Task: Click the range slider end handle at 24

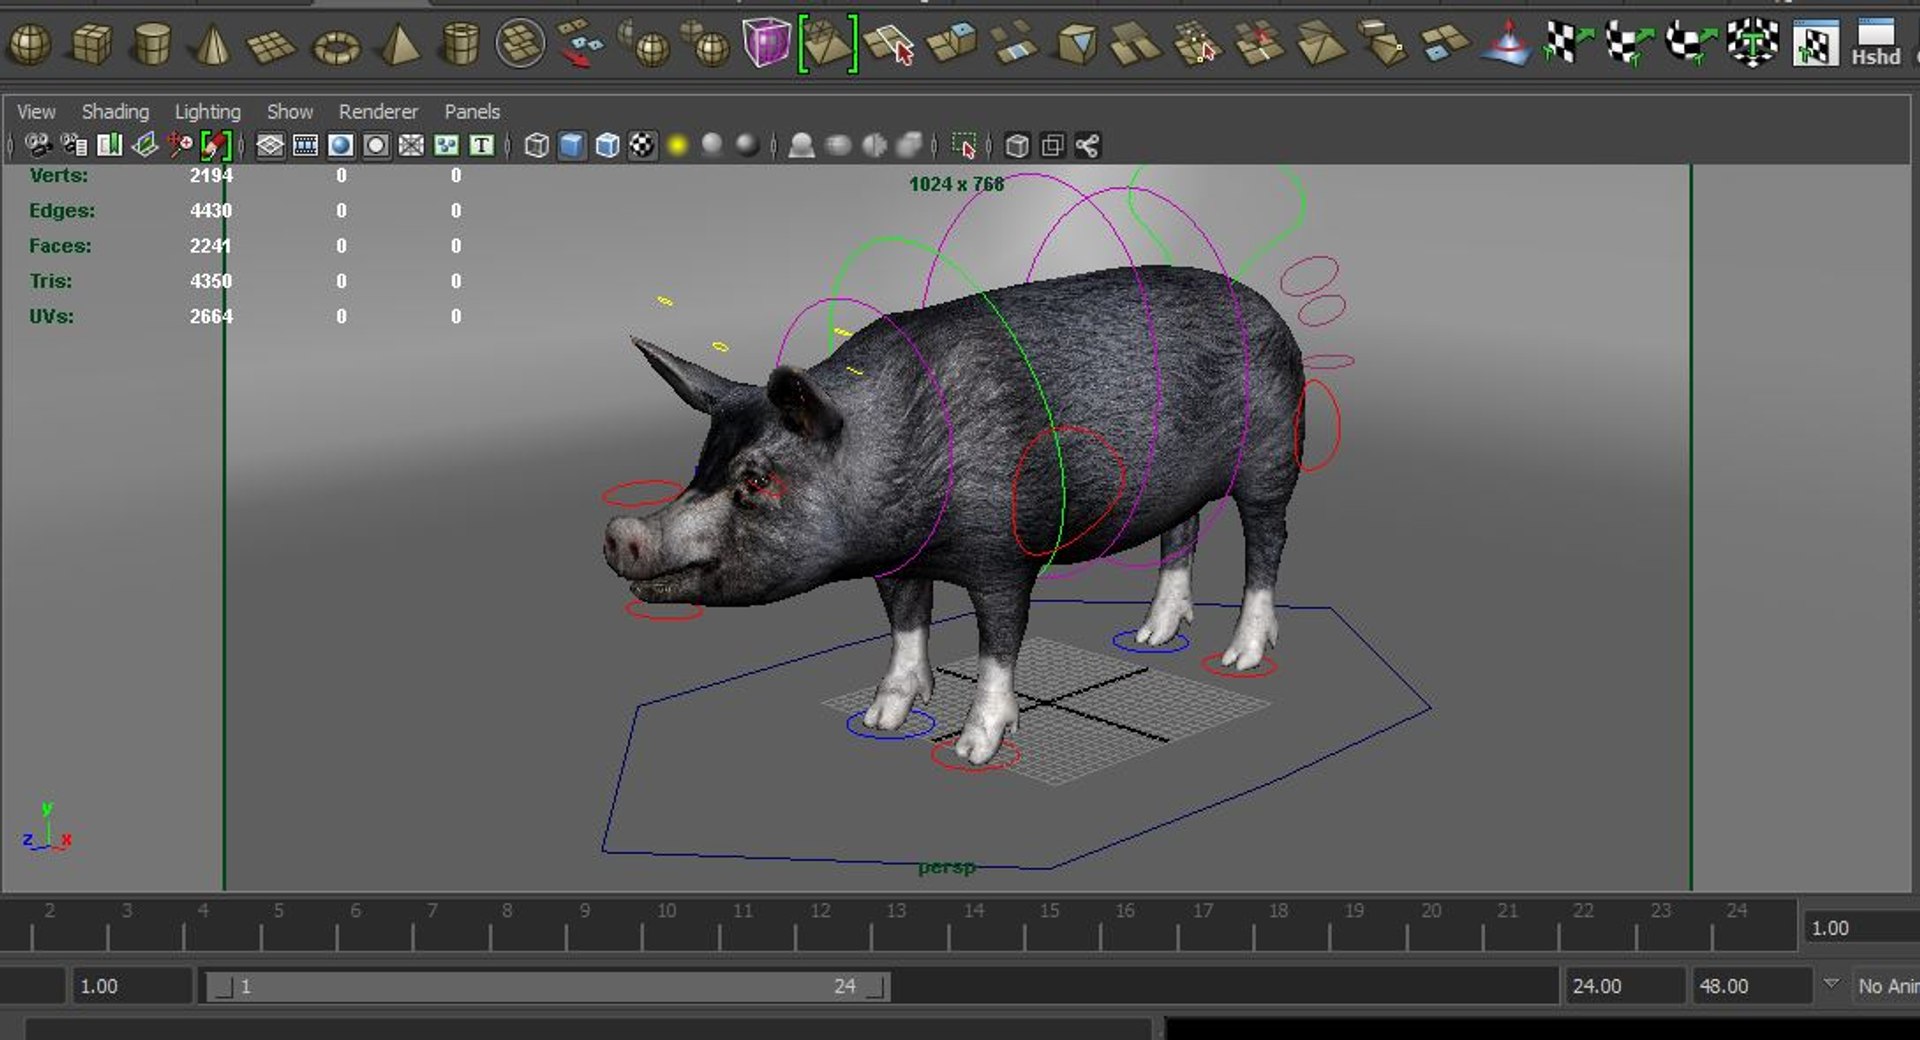Action: [876, 987]
